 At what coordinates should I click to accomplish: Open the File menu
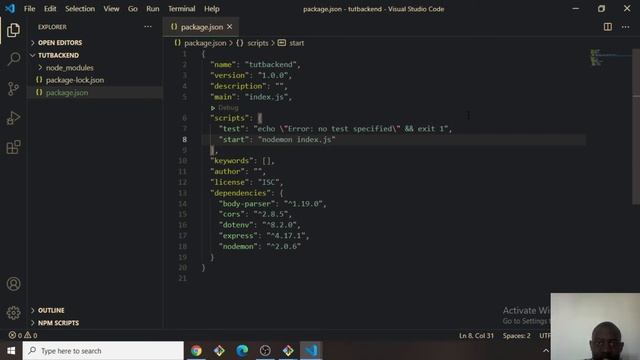coord(29,9)
